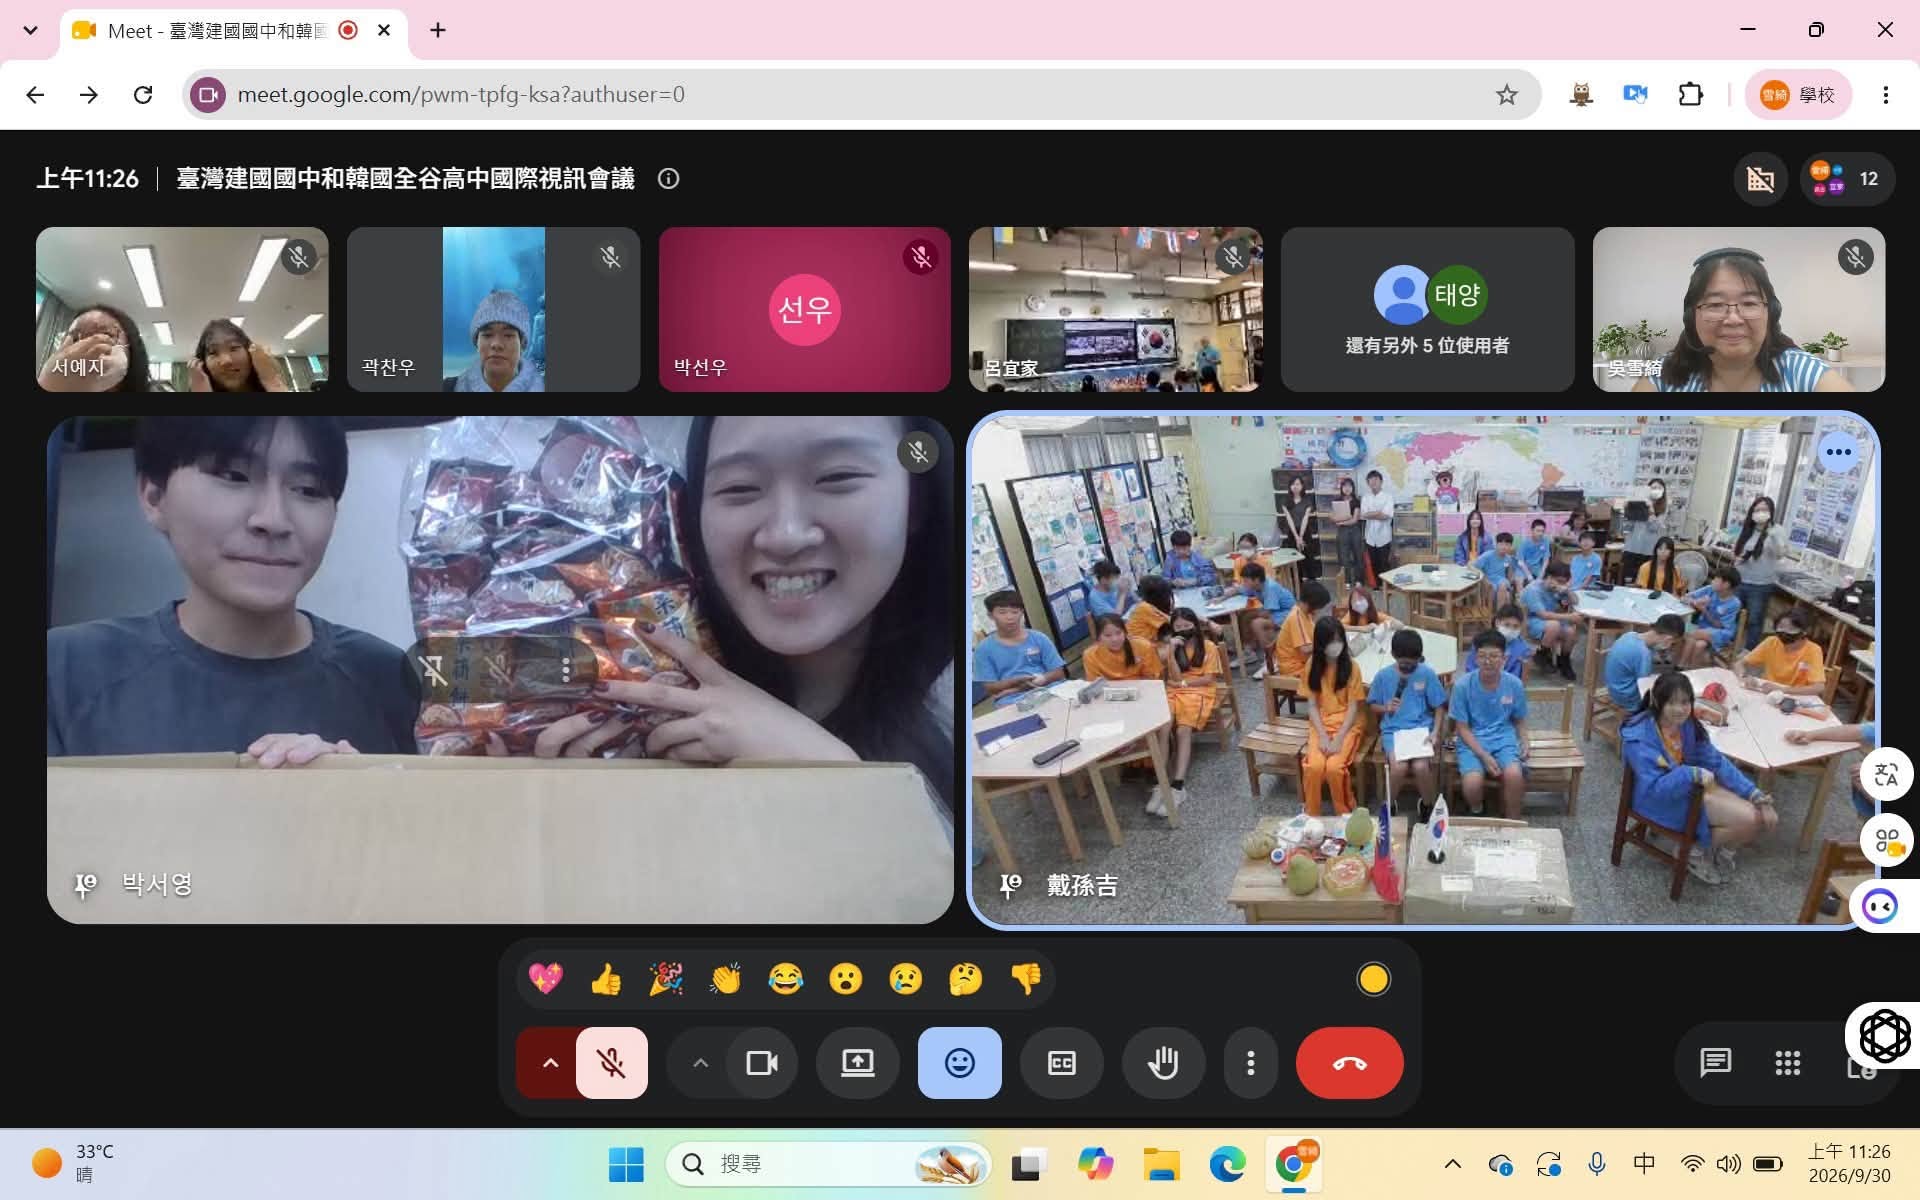1920x1200 pixels.
Task: Open more options menu in call controls
Action: pos(1251,1063)
